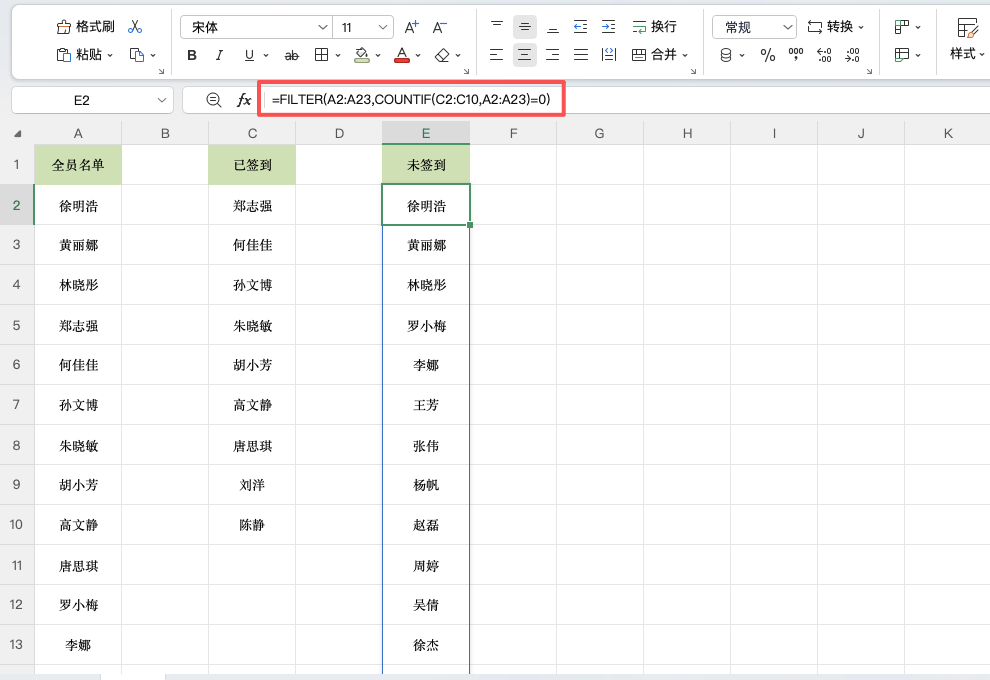Click the eraser clear formatting icon
990x680 pixels.
coord(442,56)
